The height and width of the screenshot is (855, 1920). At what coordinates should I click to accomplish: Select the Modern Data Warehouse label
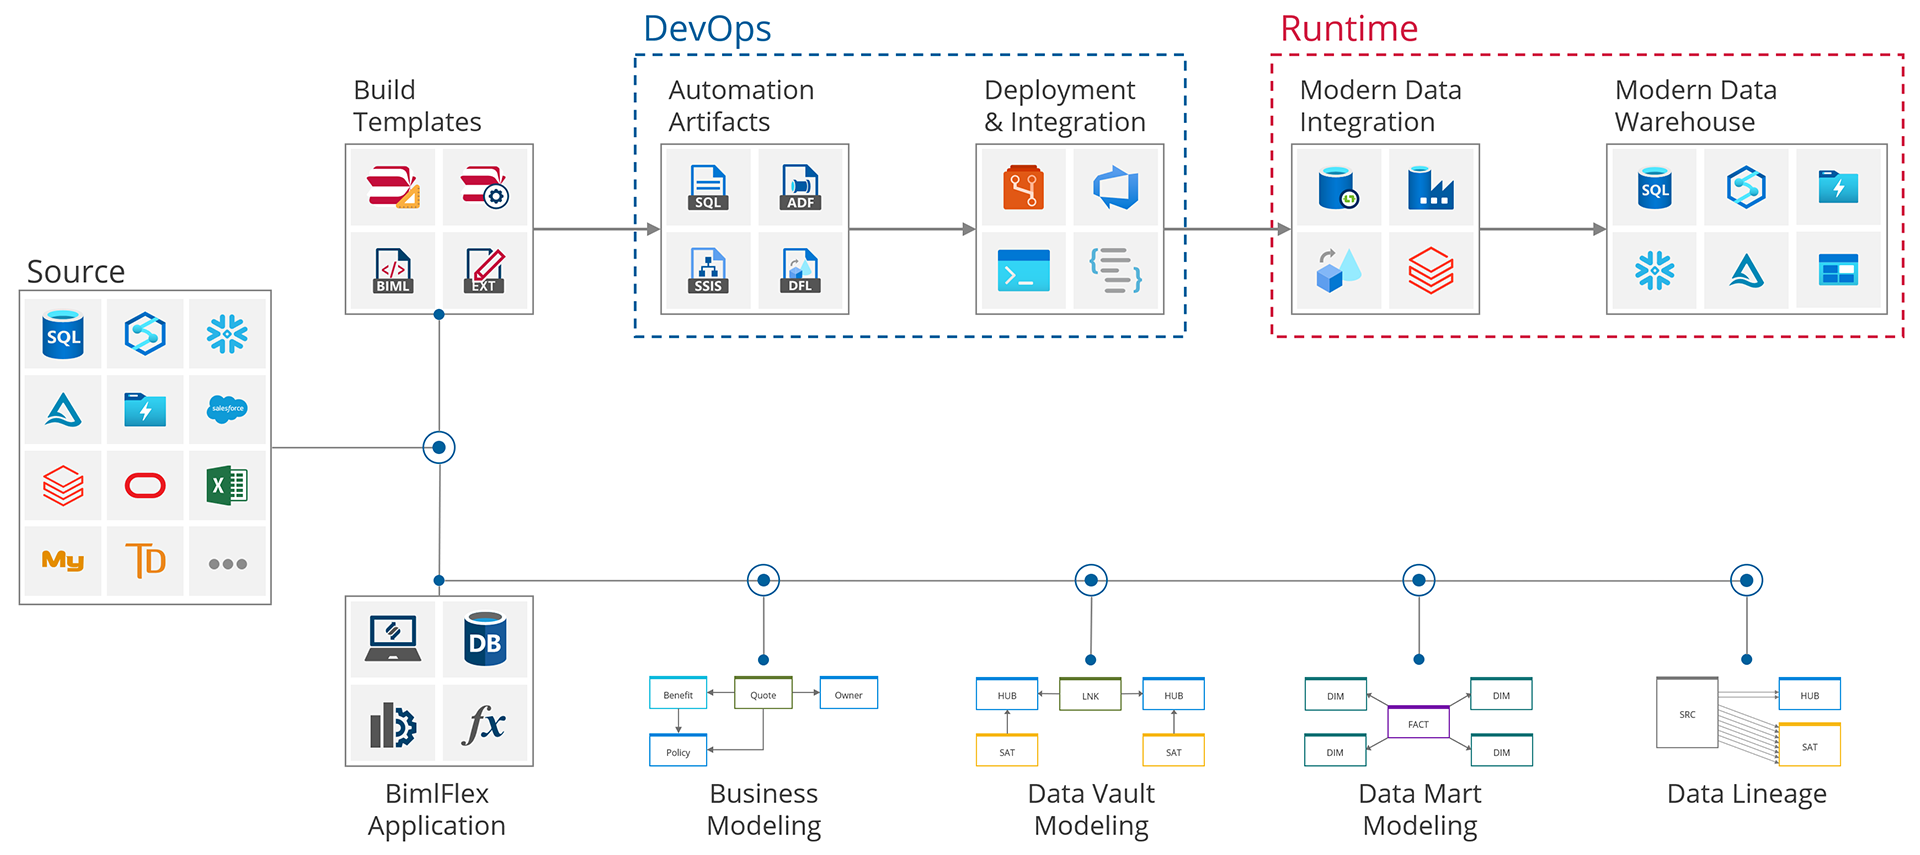(x=1695, y=105)
